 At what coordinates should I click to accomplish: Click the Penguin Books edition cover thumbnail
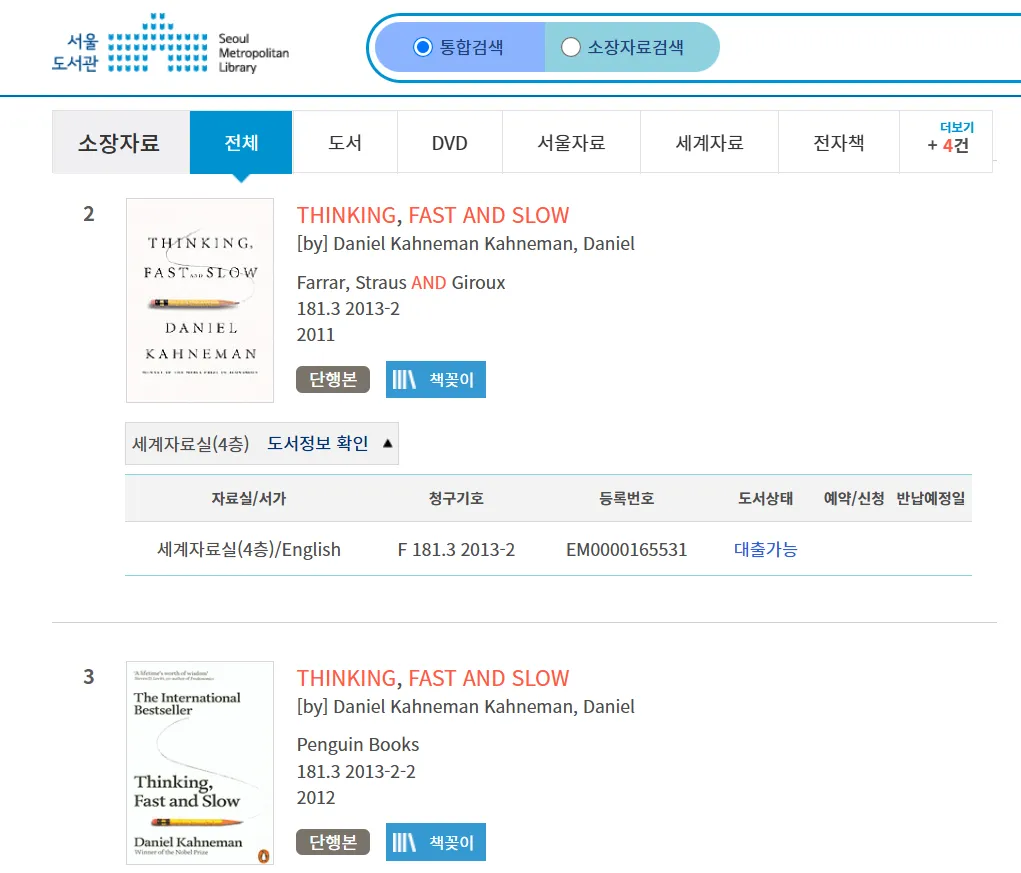[200, 763]
